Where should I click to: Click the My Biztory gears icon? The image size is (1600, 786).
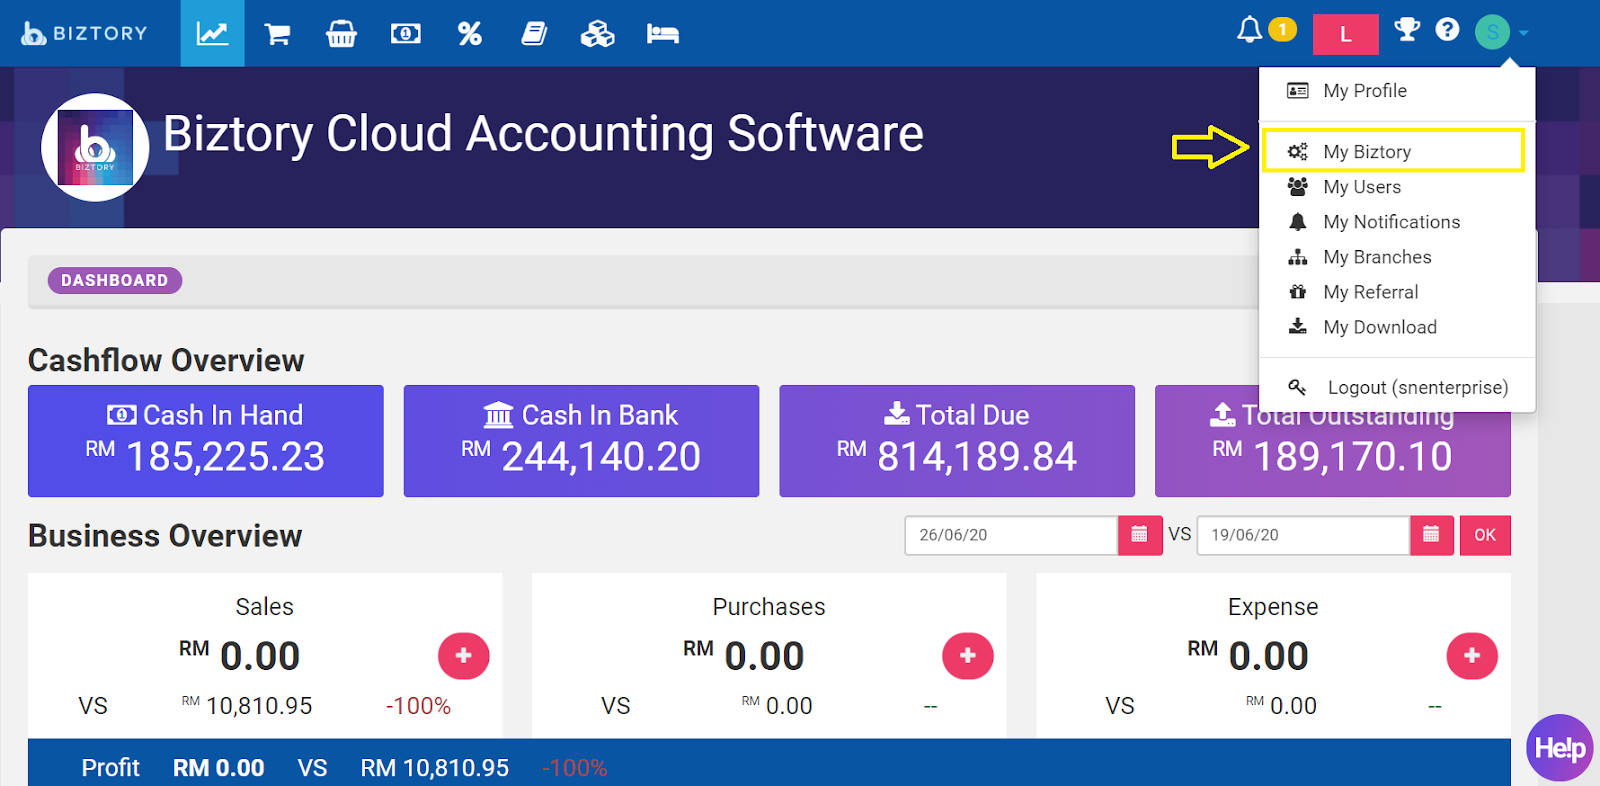coord(1297,151)
